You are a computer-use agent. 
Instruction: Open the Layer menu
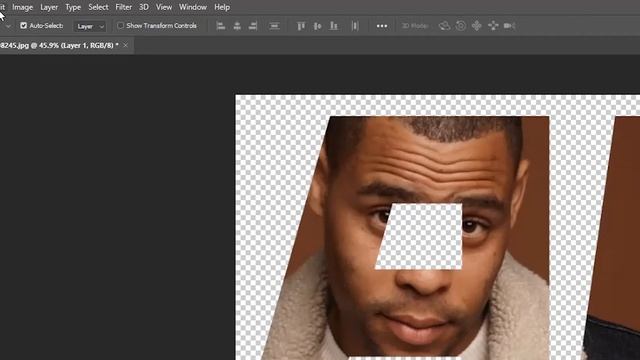coord(49,7)
